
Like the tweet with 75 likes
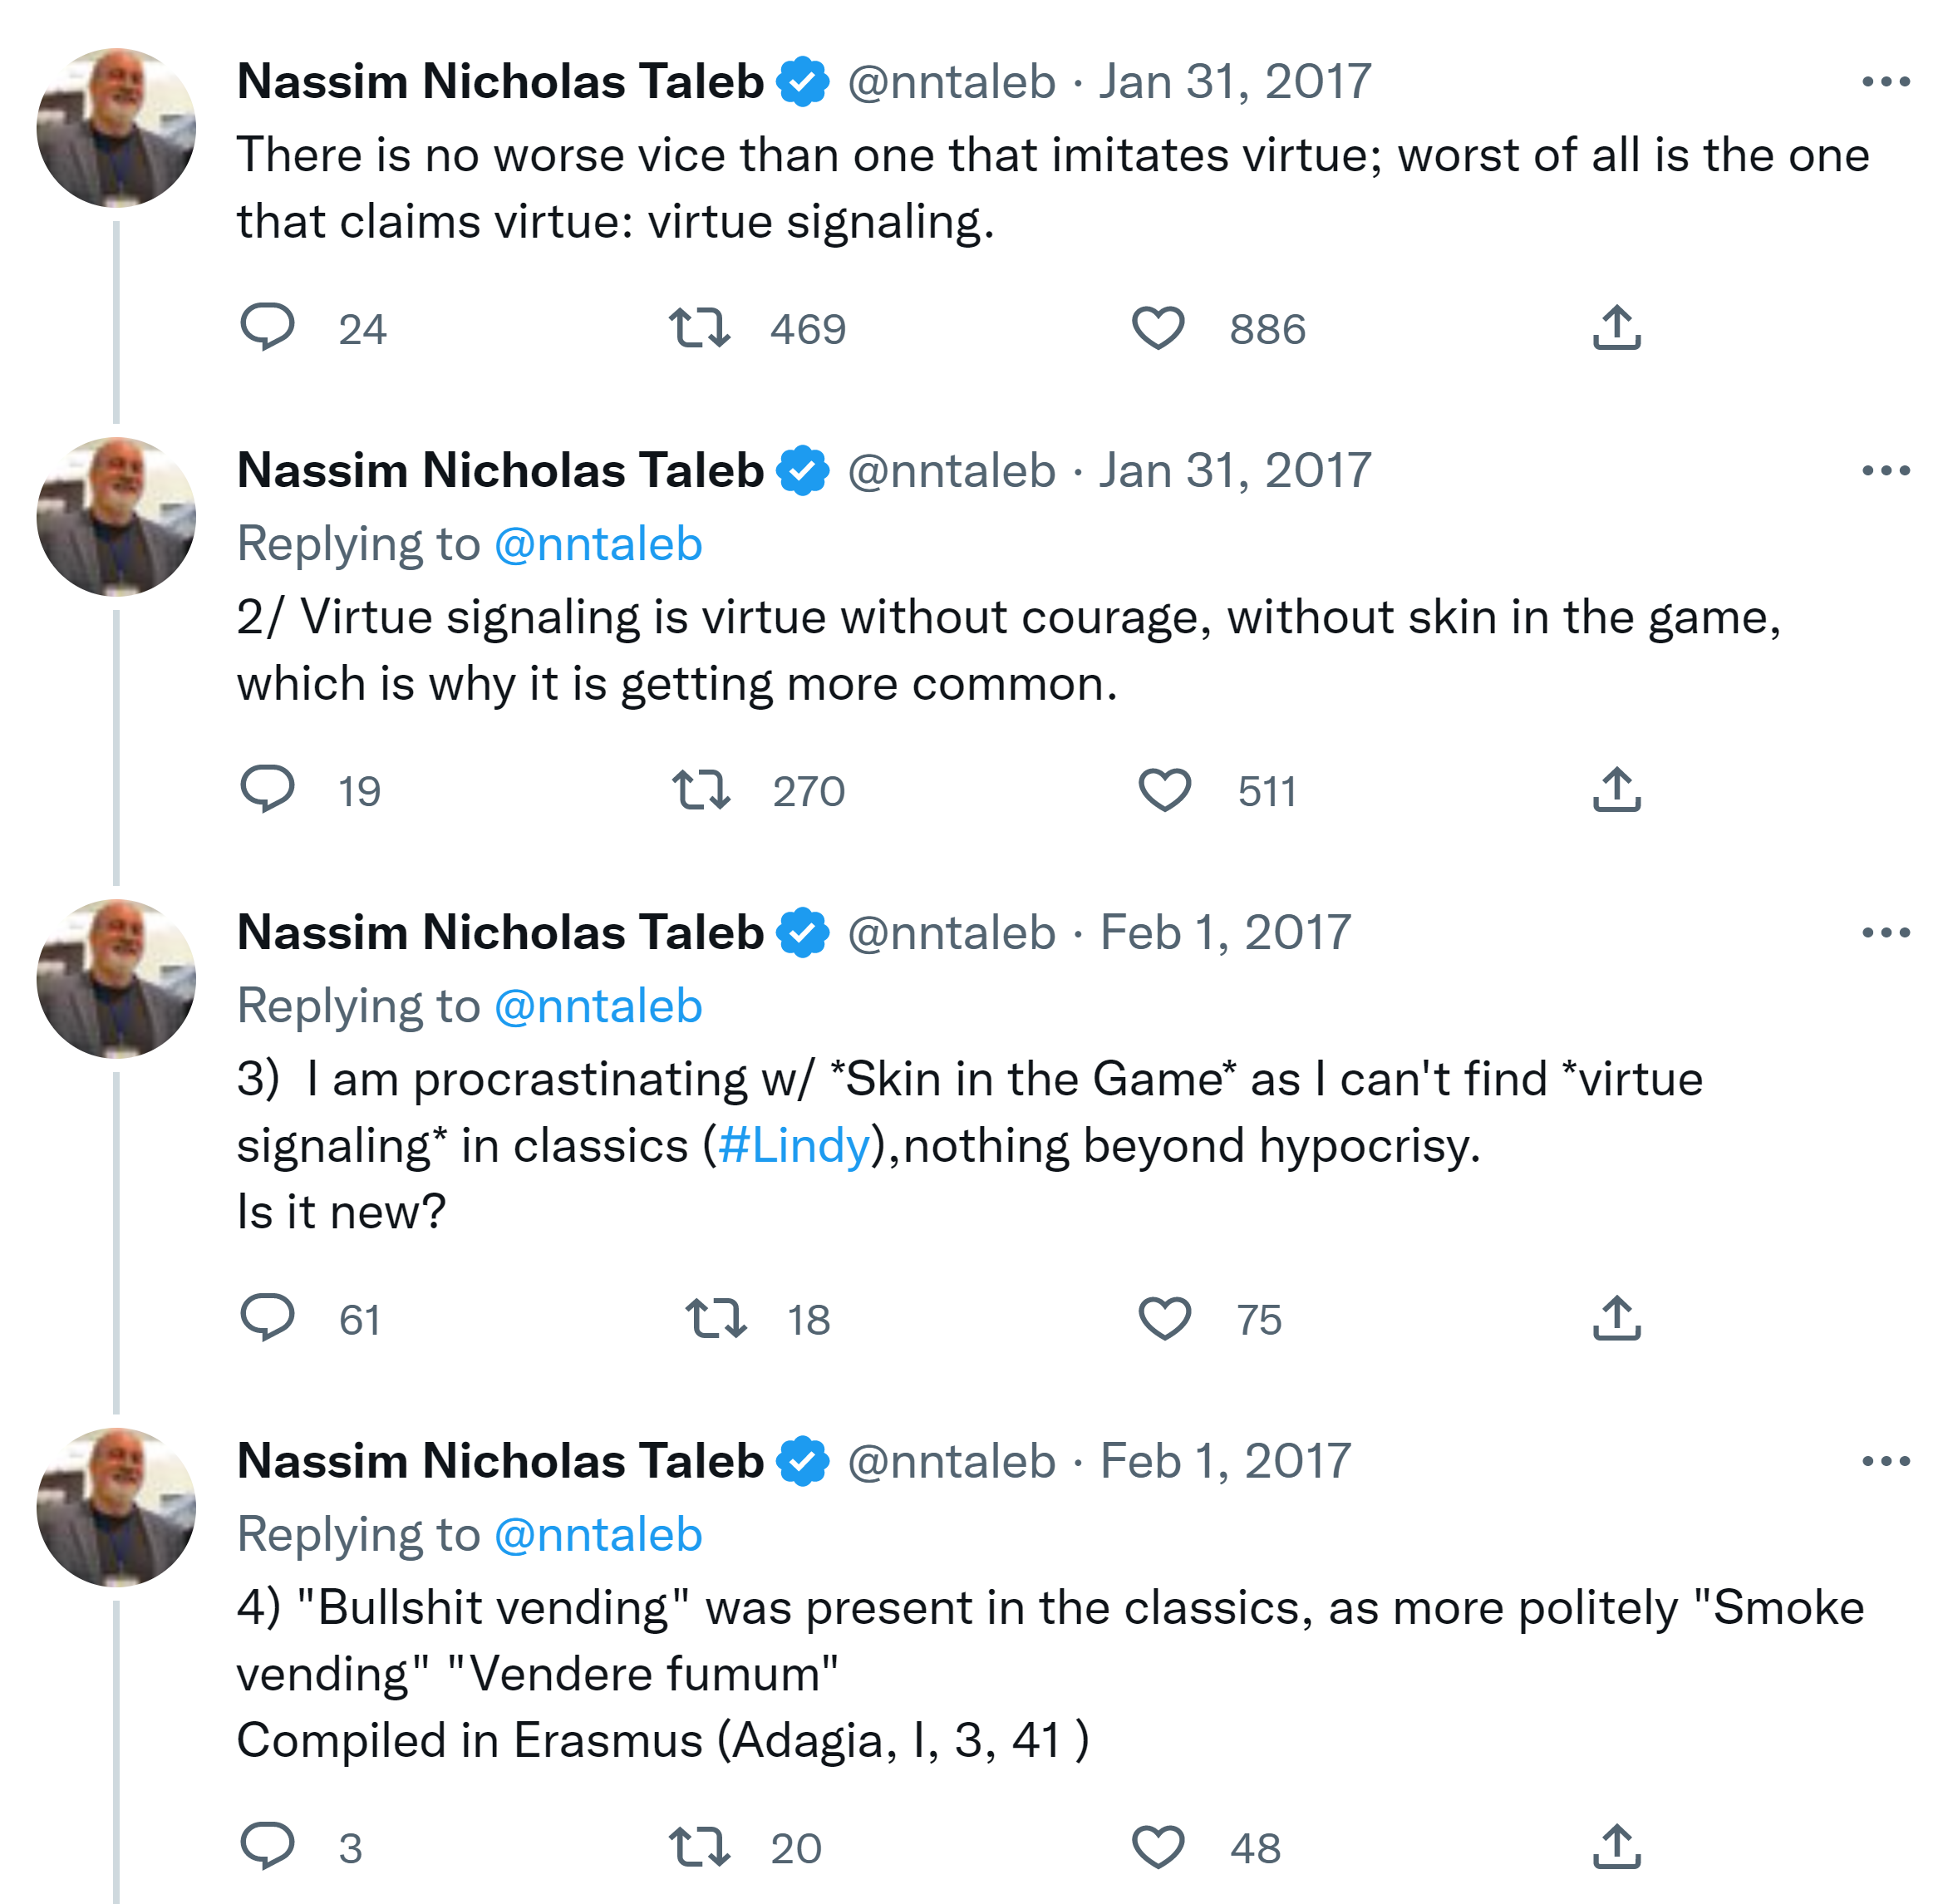tap(1164, 1318)
